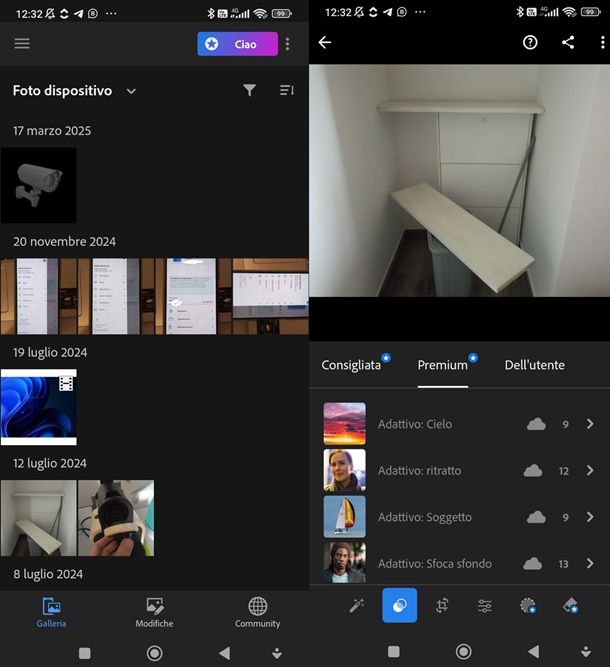
Task: Switch to the Modifiche tab
Action: tap(154, 613)
